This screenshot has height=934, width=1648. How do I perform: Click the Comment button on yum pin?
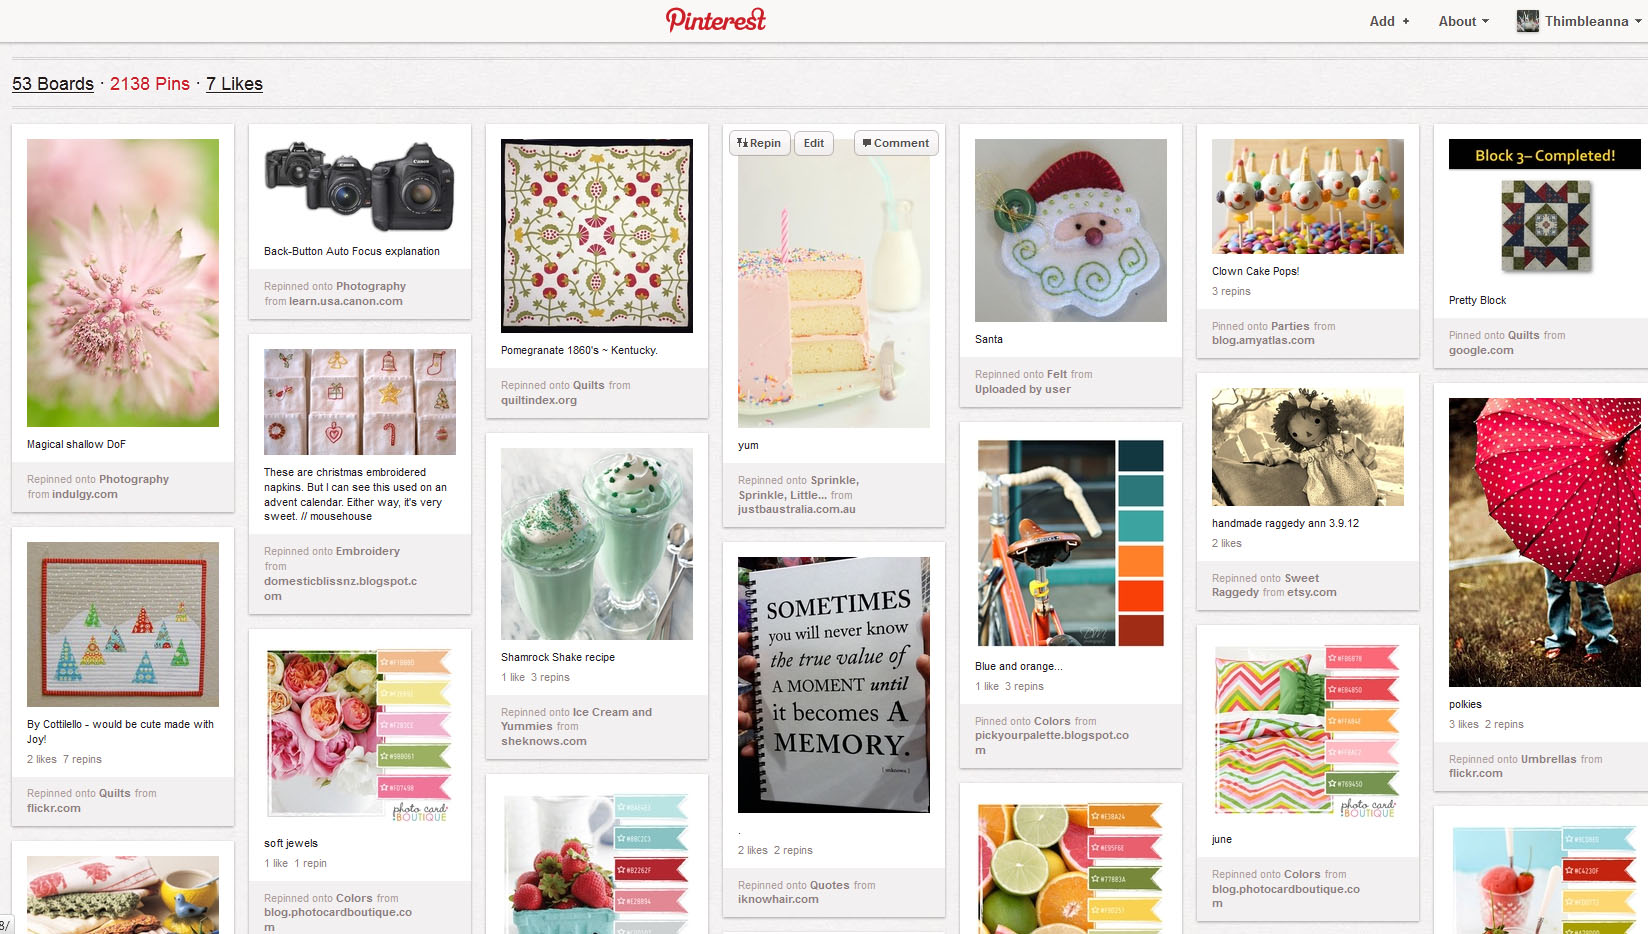click(x=896, y=143)
